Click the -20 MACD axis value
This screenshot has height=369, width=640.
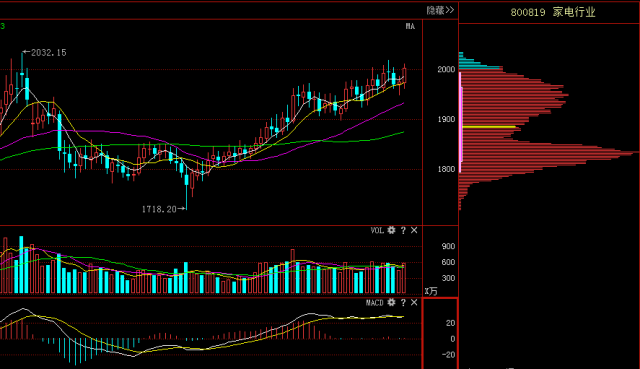pos(449,355)
